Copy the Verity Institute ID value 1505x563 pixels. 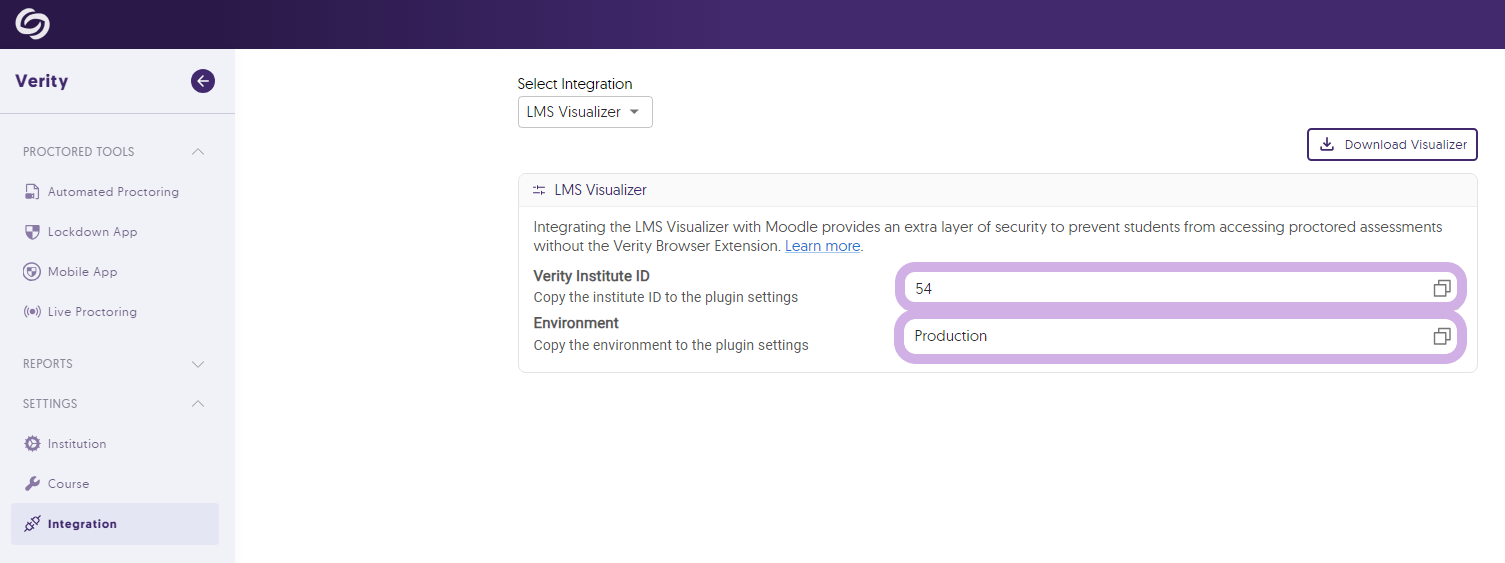click(x=1441, y=288)
